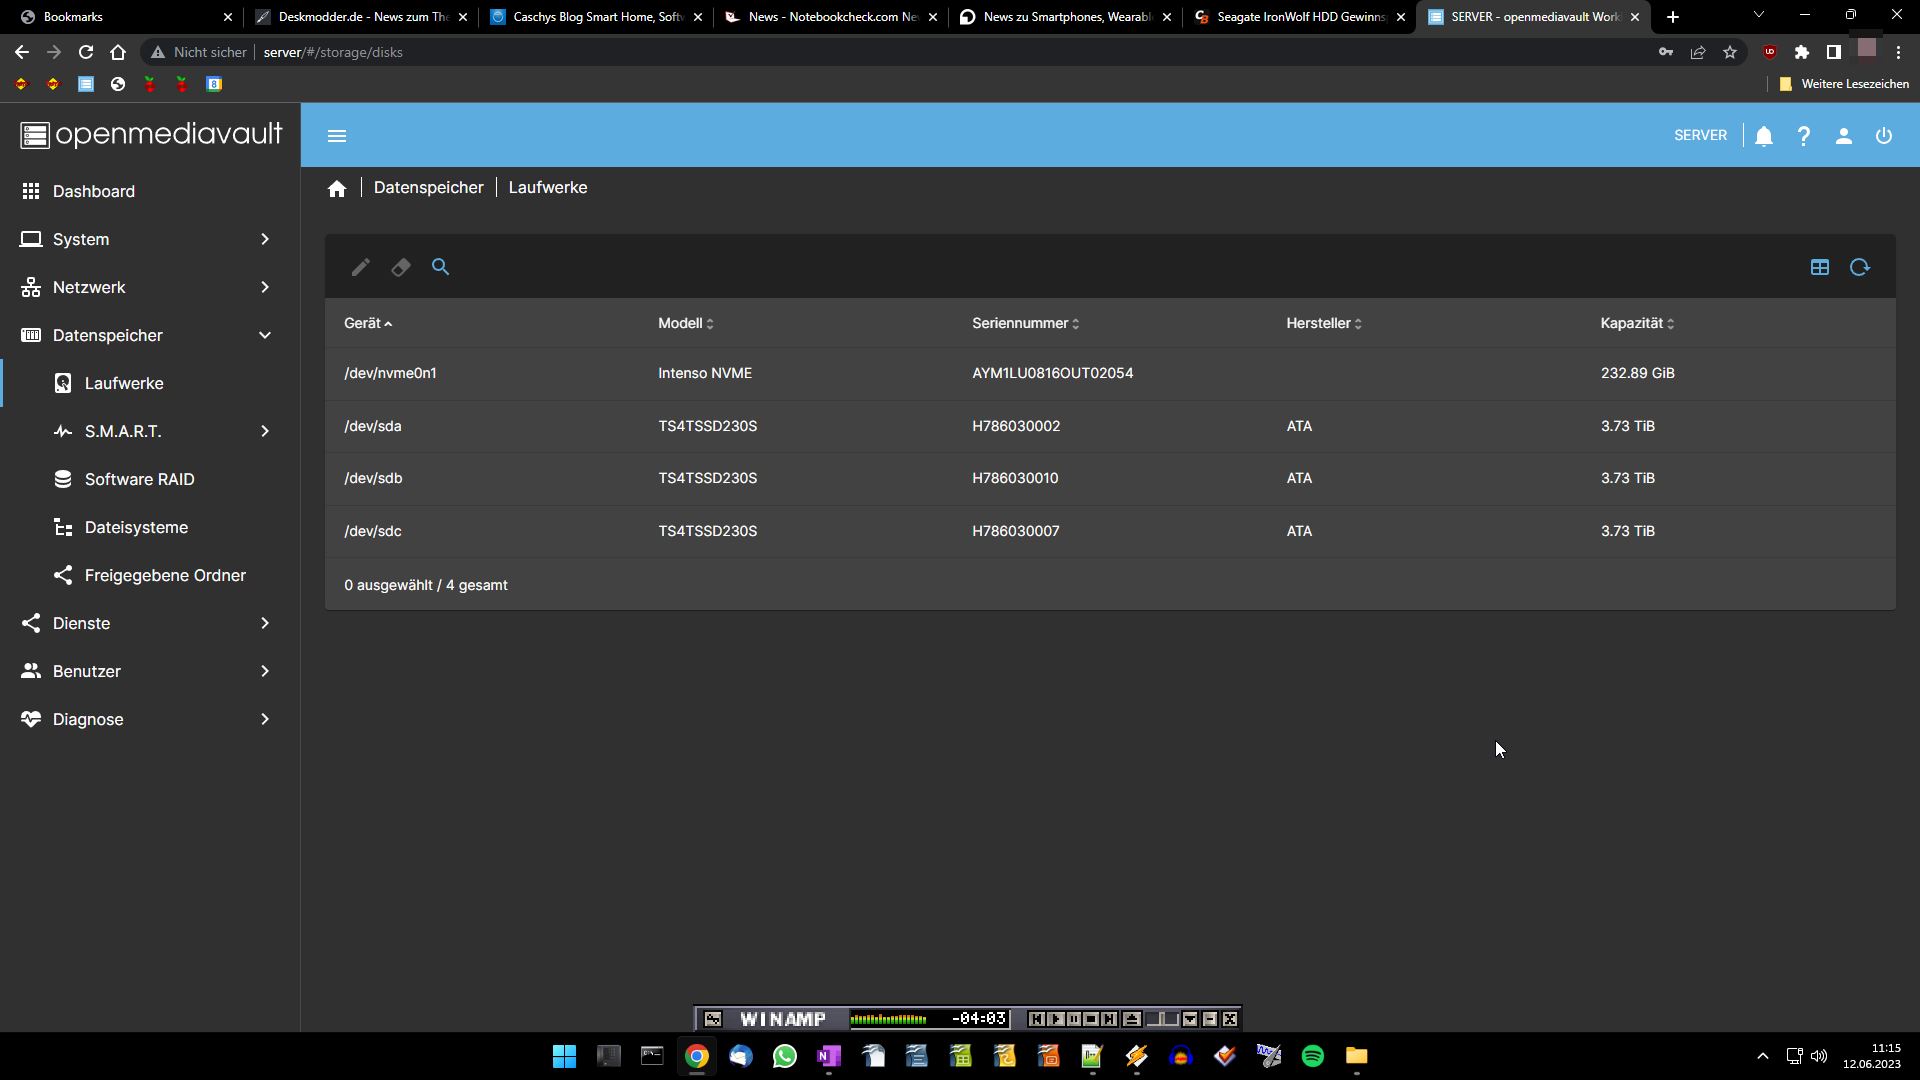Click the power icon in header
Viewport: 1920px width, 1080px height.
coord(1883,136)
